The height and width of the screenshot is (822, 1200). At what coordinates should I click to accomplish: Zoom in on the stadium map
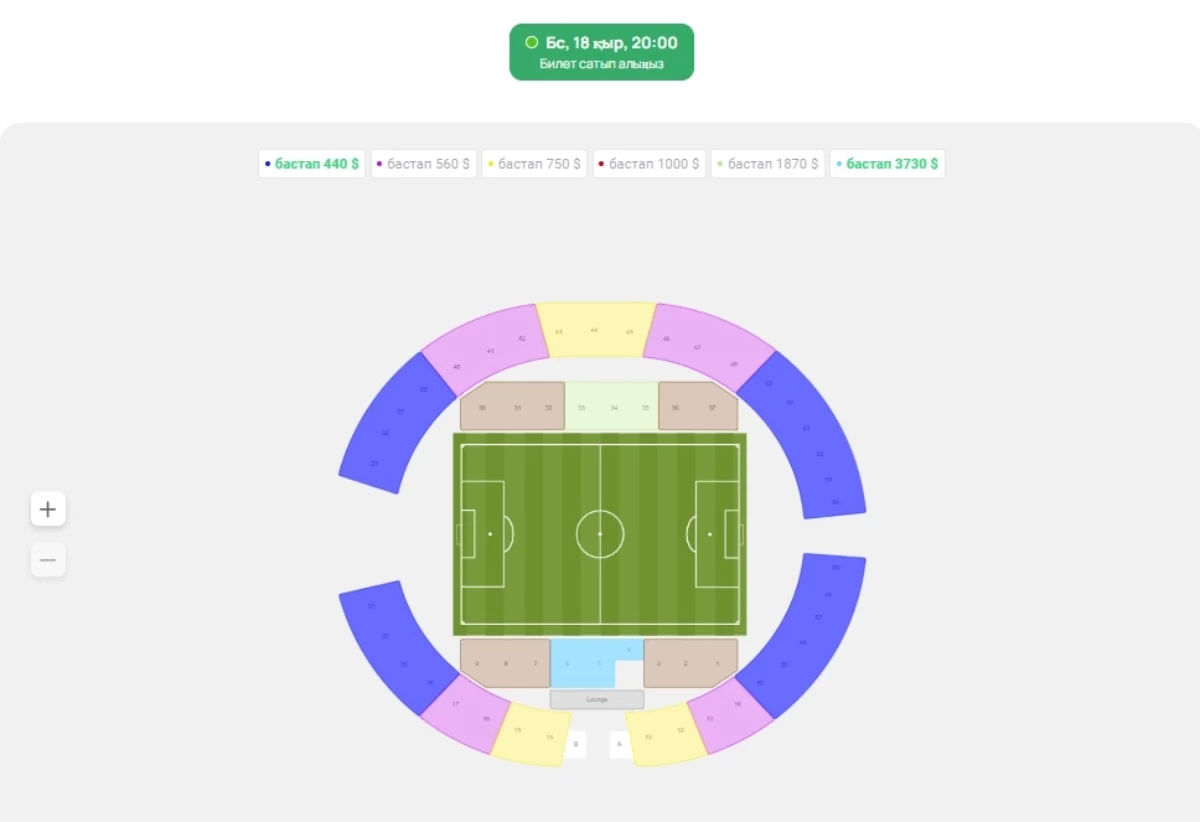(x=48, y=509)
